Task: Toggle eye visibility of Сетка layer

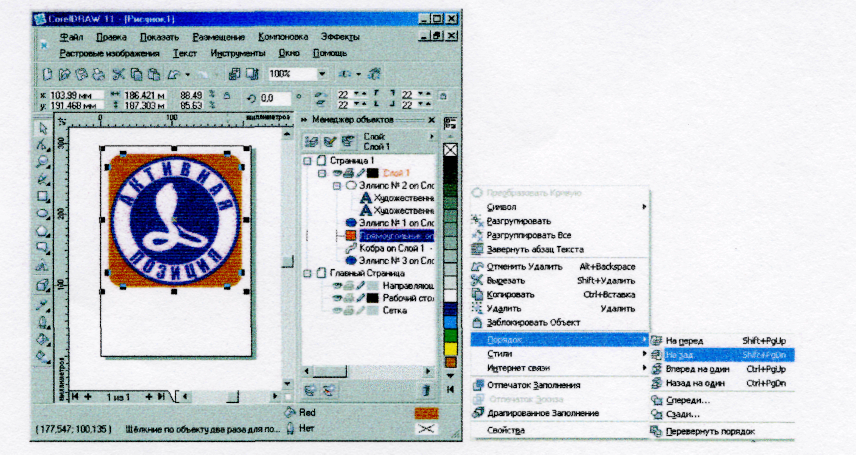Action: tap(337, 311)
